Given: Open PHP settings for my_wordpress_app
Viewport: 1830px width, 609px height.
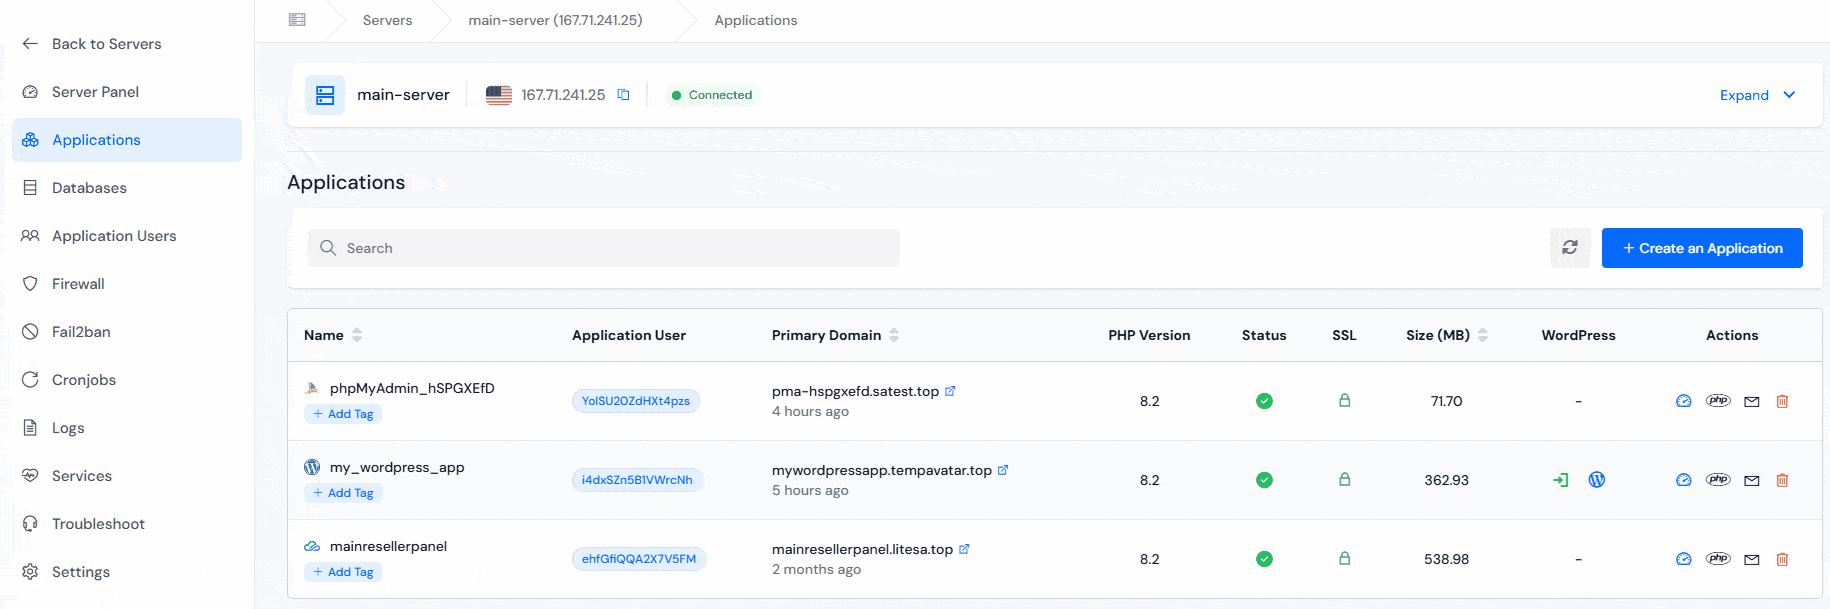Looking at the screenshot, I should click(x=1718, y=480).
